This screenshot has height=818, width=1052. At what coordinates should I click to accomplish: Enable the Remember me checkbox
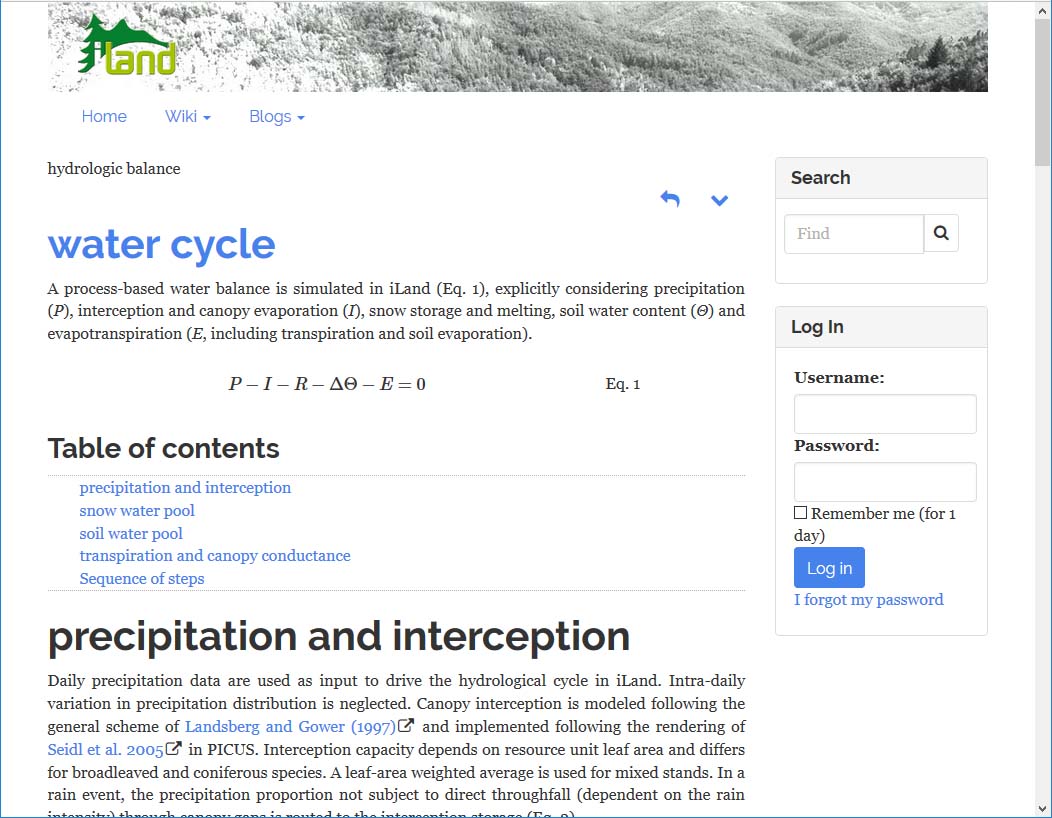[800, 513]
